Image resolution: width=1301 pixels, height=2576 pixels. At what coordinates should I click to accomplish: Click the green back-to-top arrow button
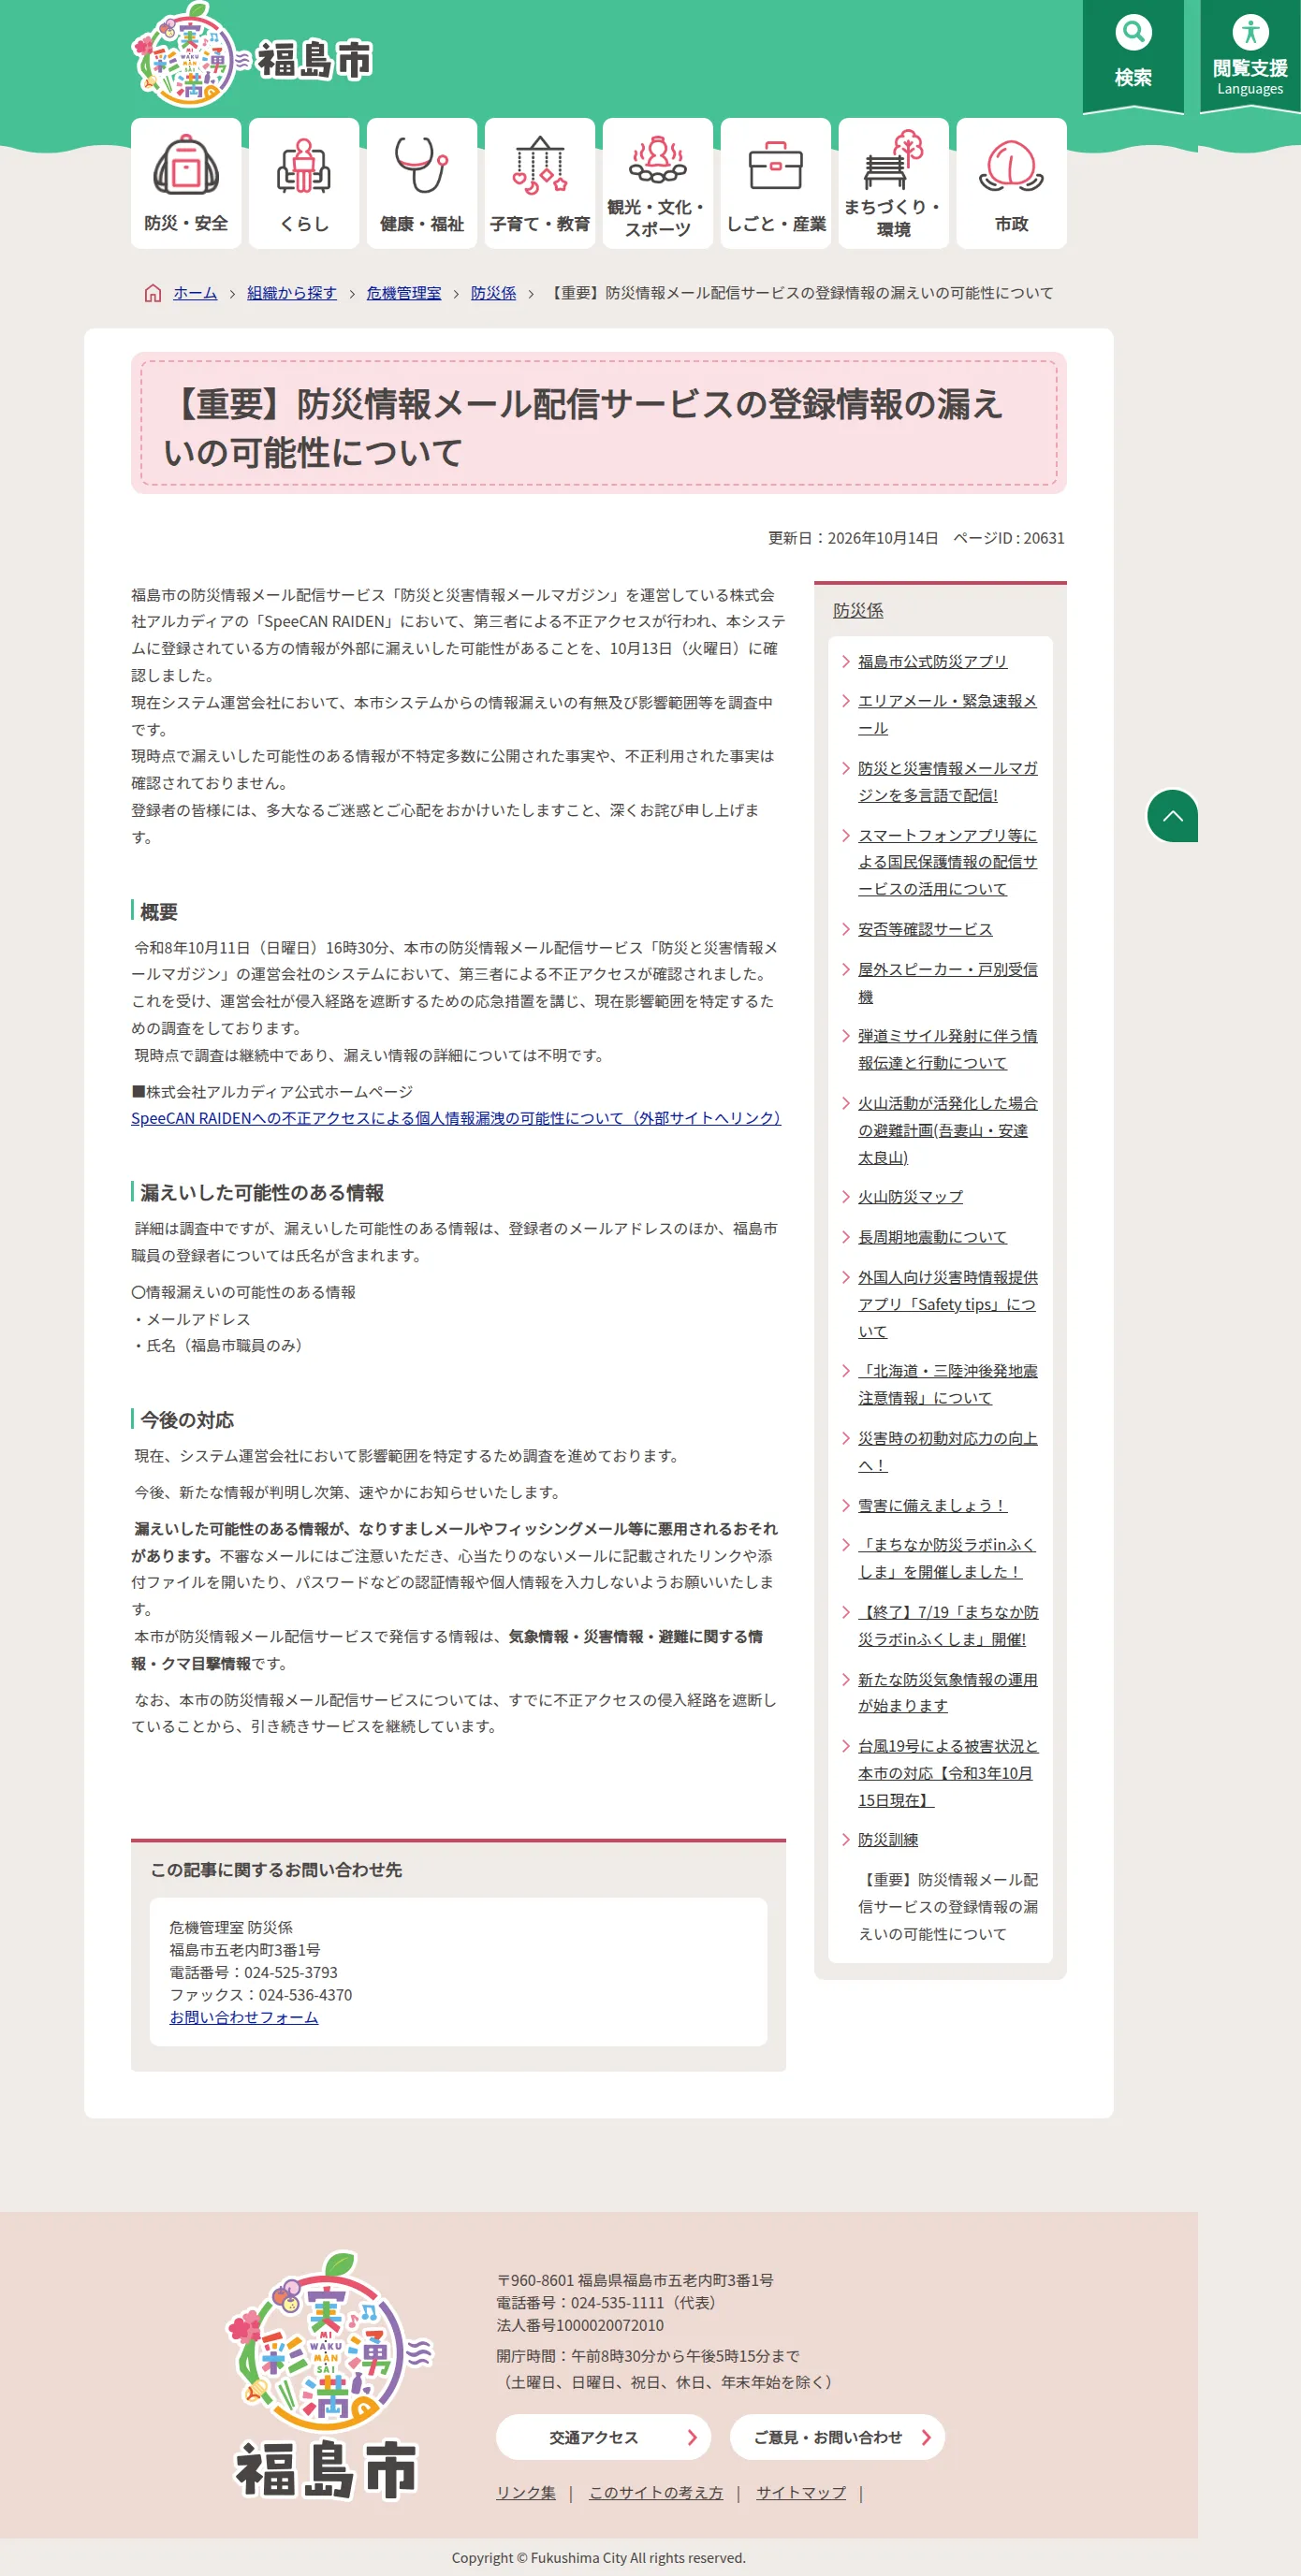coord(1172,816)
